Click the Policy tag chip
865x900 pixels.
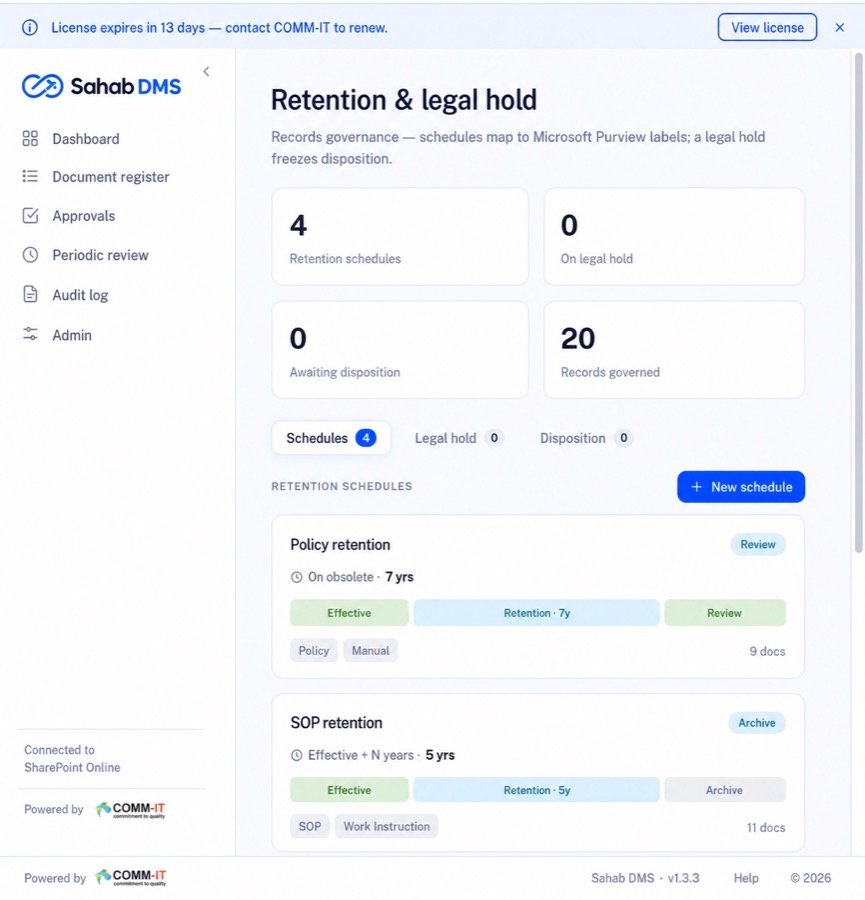[313, 650]
